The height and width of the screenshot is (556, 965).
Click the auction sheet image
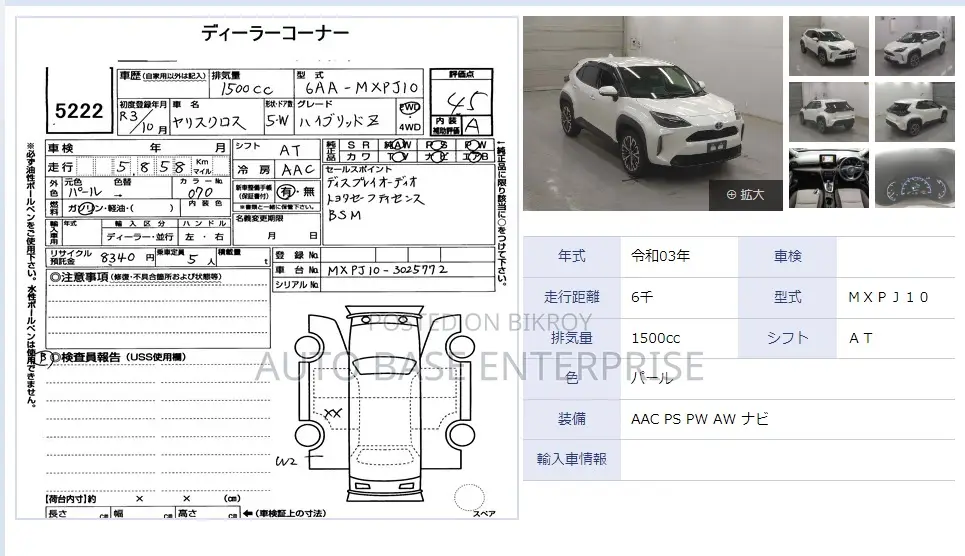click(x=267, y=268)
